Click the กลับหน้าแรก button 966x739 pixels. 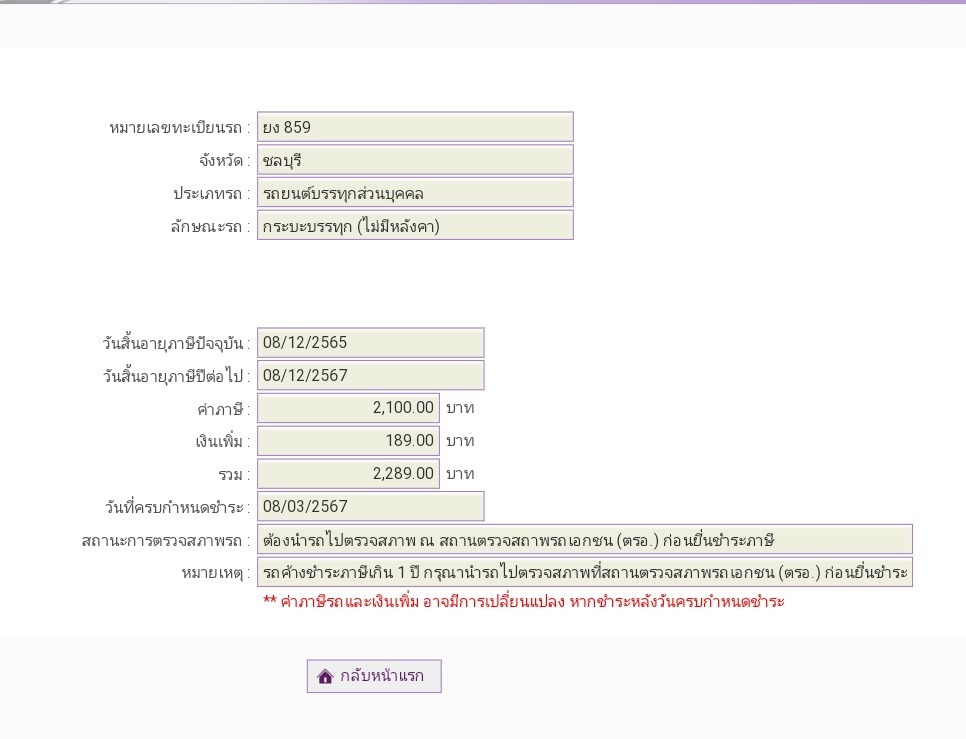(374, 676)
